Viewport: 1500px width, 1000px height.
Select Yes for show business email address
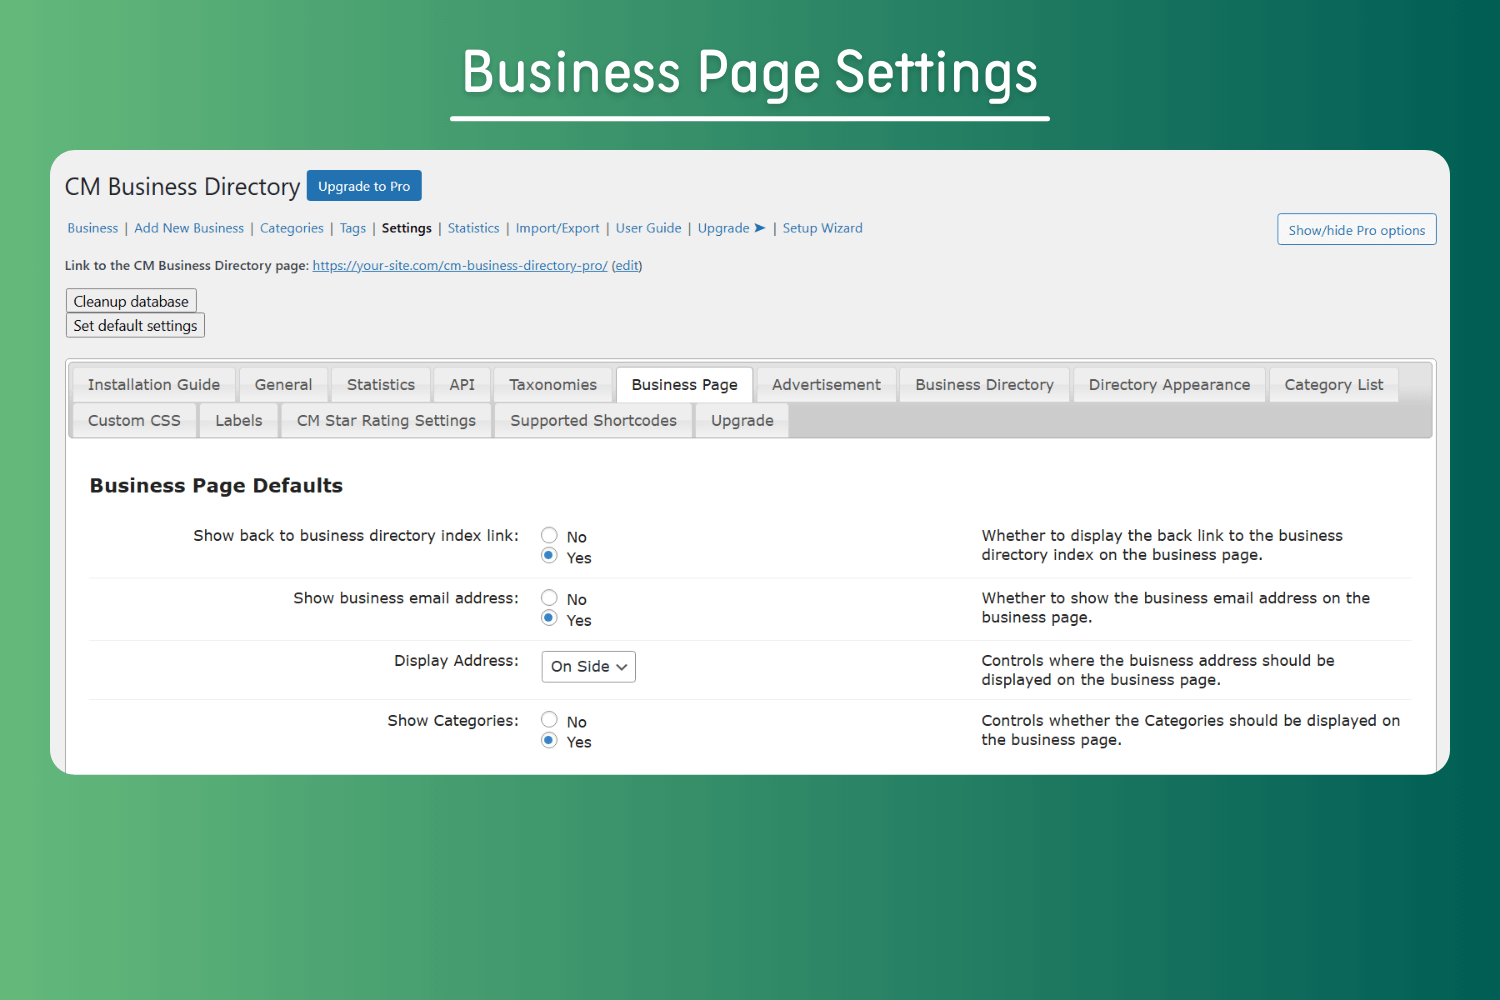coord(549,618)
